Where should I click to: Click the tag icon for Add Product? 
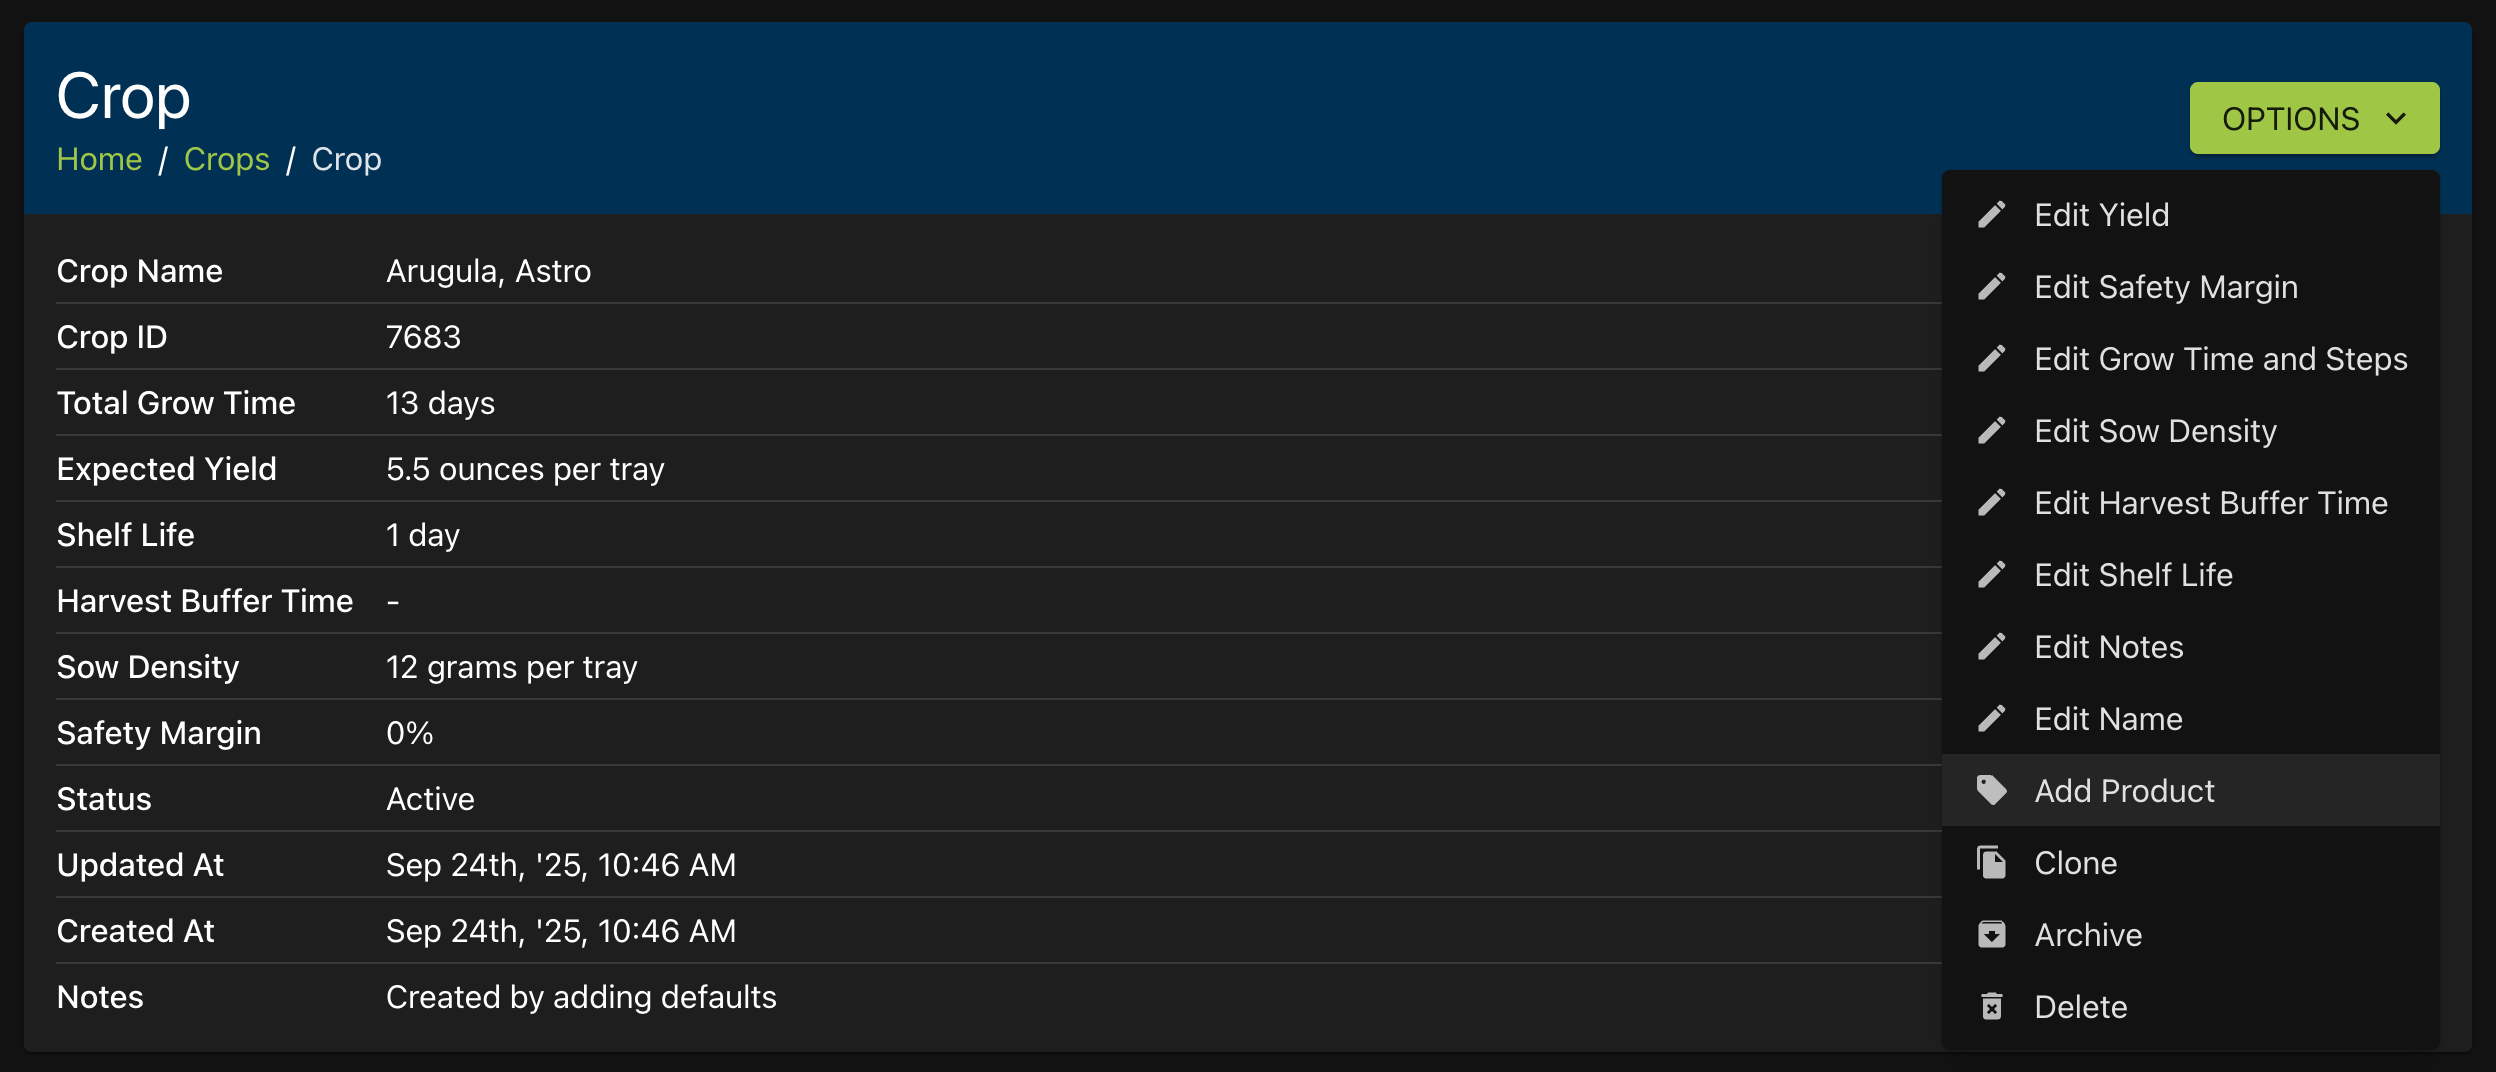coord(1991,791)
